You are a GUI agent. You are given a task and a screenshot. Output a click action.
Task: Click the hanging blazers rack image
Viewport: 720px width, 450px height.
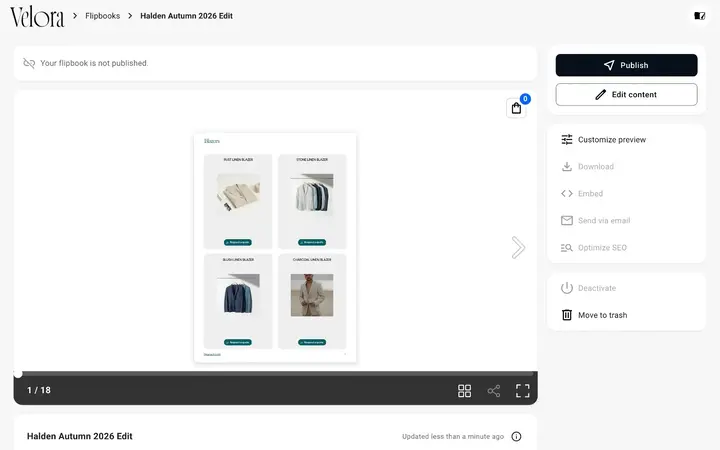(312, 193)
